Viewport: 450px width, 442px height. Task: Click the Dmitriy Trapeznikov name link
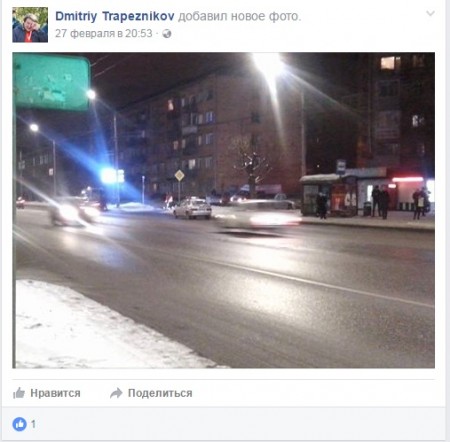coord(115,16)
